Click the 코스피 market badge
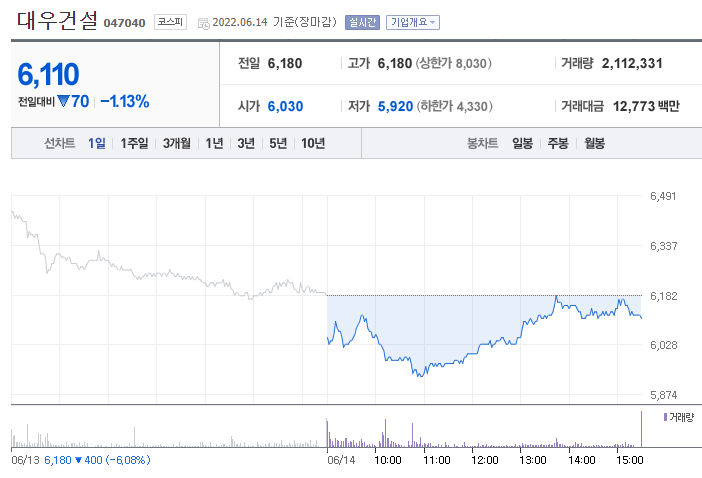 tap(170, 22)
